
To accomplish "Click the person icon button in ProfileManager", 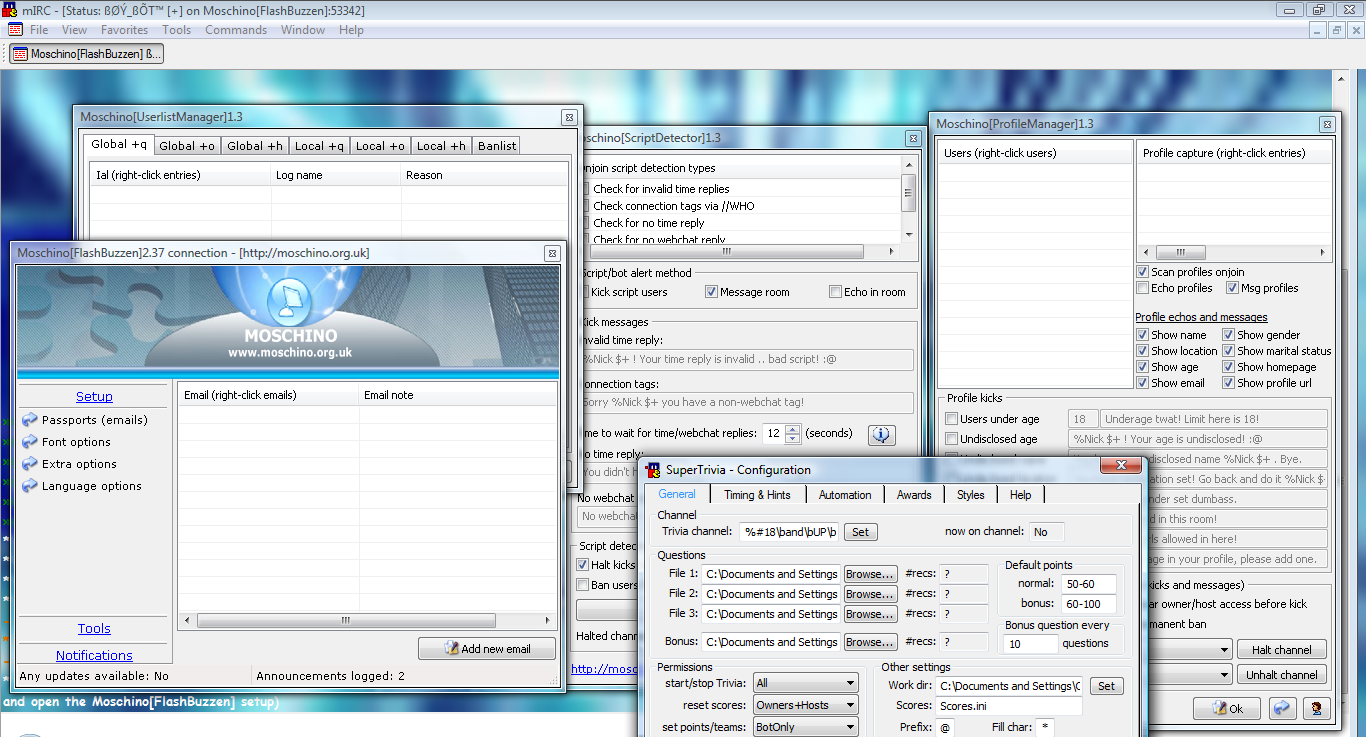I will coord(1316,708).
